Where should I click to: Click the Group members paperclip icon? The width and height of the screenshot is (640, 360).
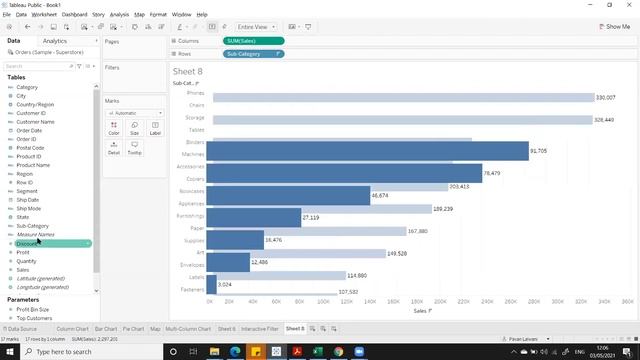(x=195, y=27)
